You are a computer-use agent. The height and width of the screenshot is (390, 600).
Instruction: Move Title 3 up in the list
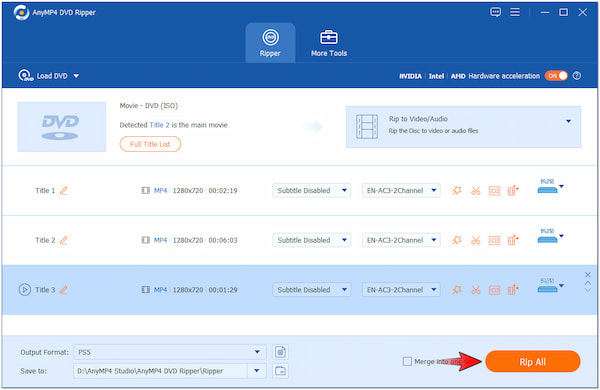[588, 283]
